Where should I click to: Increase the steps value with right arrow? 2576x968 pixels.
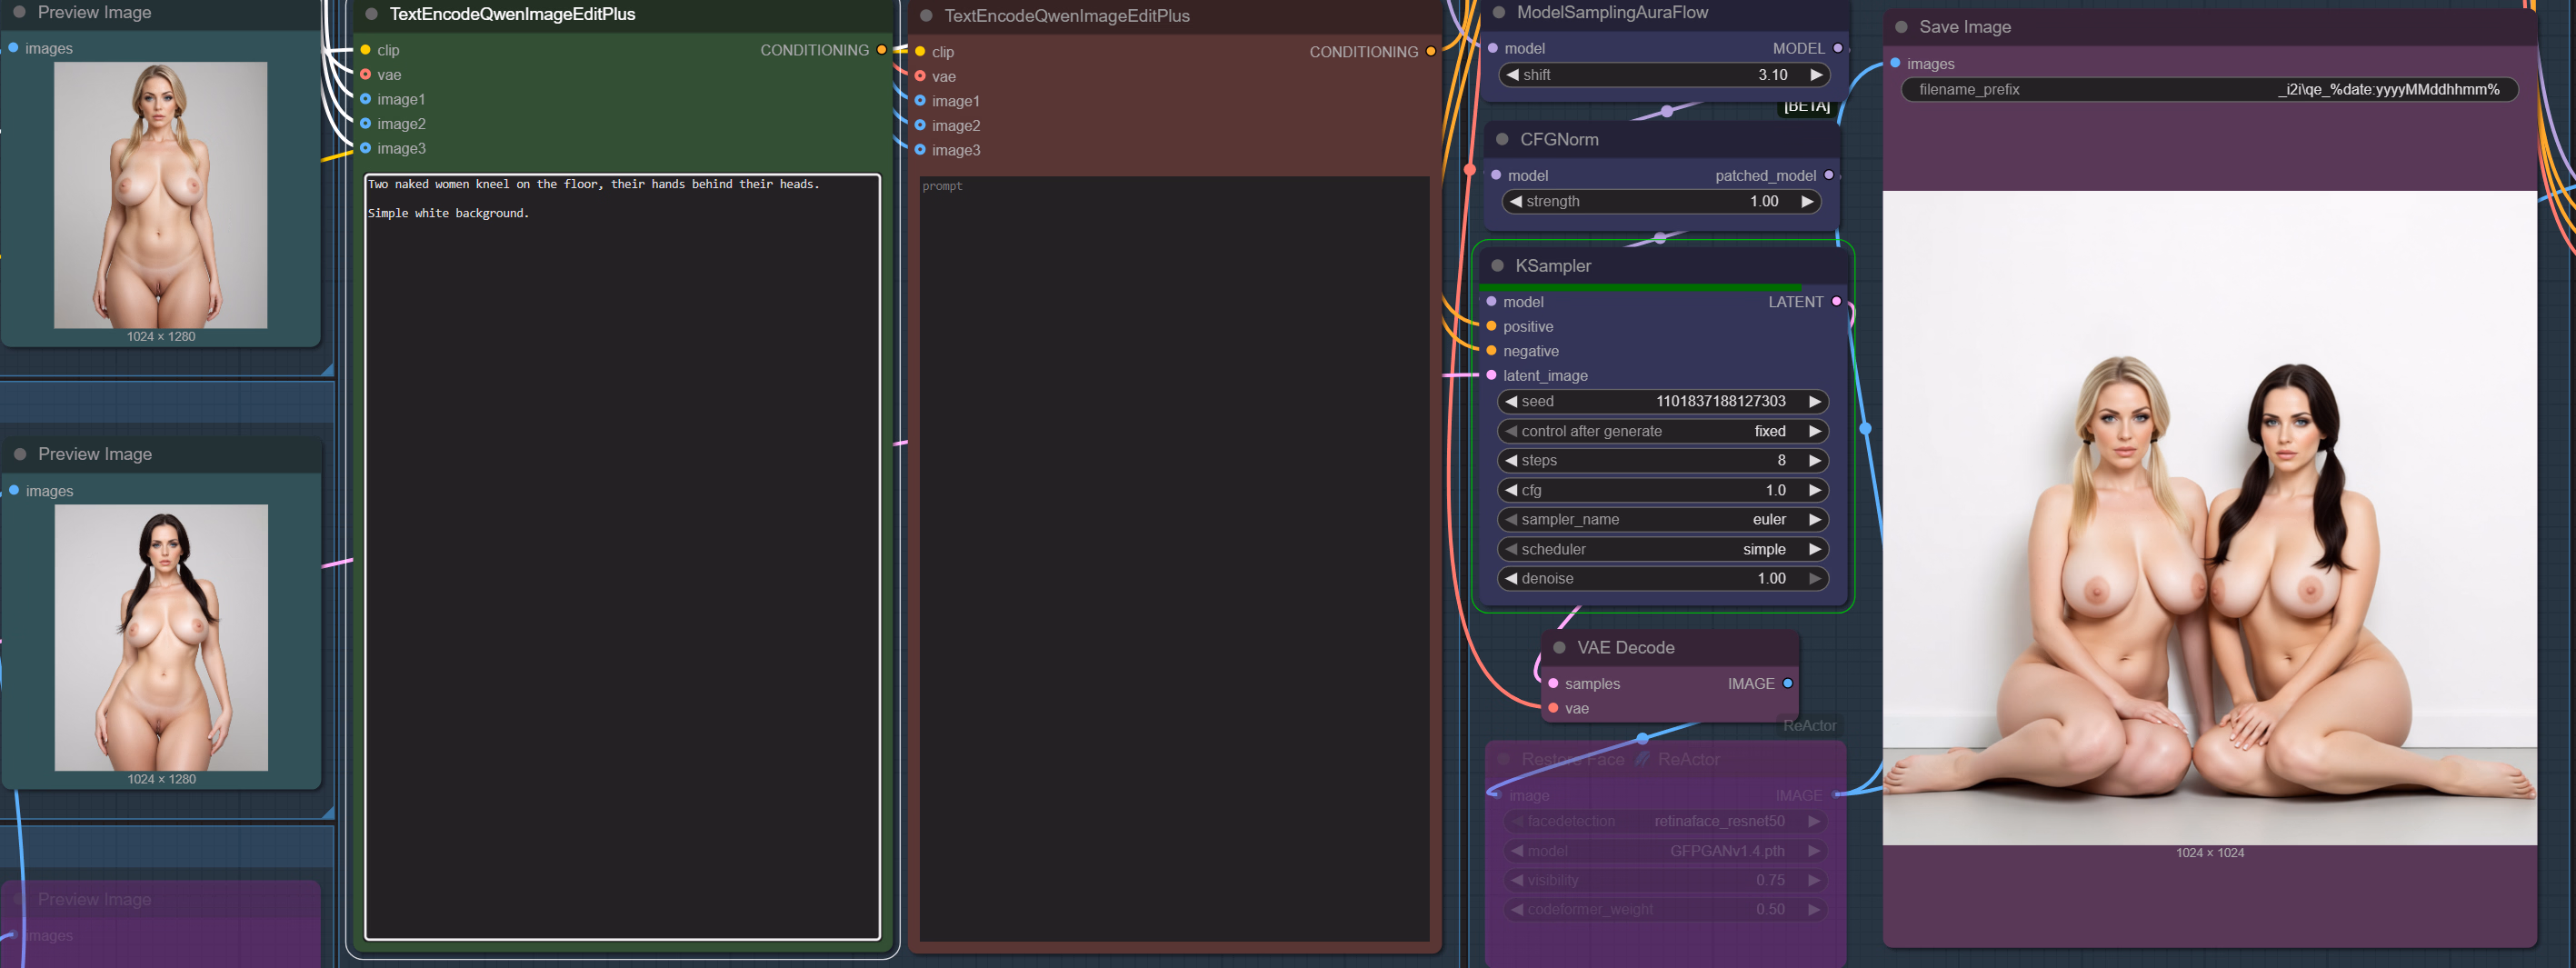1814,461
